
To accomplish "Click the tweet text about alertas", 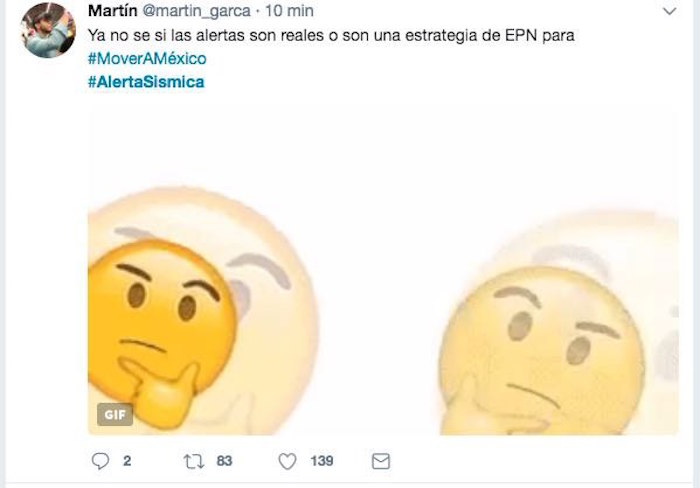I will tap(331, 35).
